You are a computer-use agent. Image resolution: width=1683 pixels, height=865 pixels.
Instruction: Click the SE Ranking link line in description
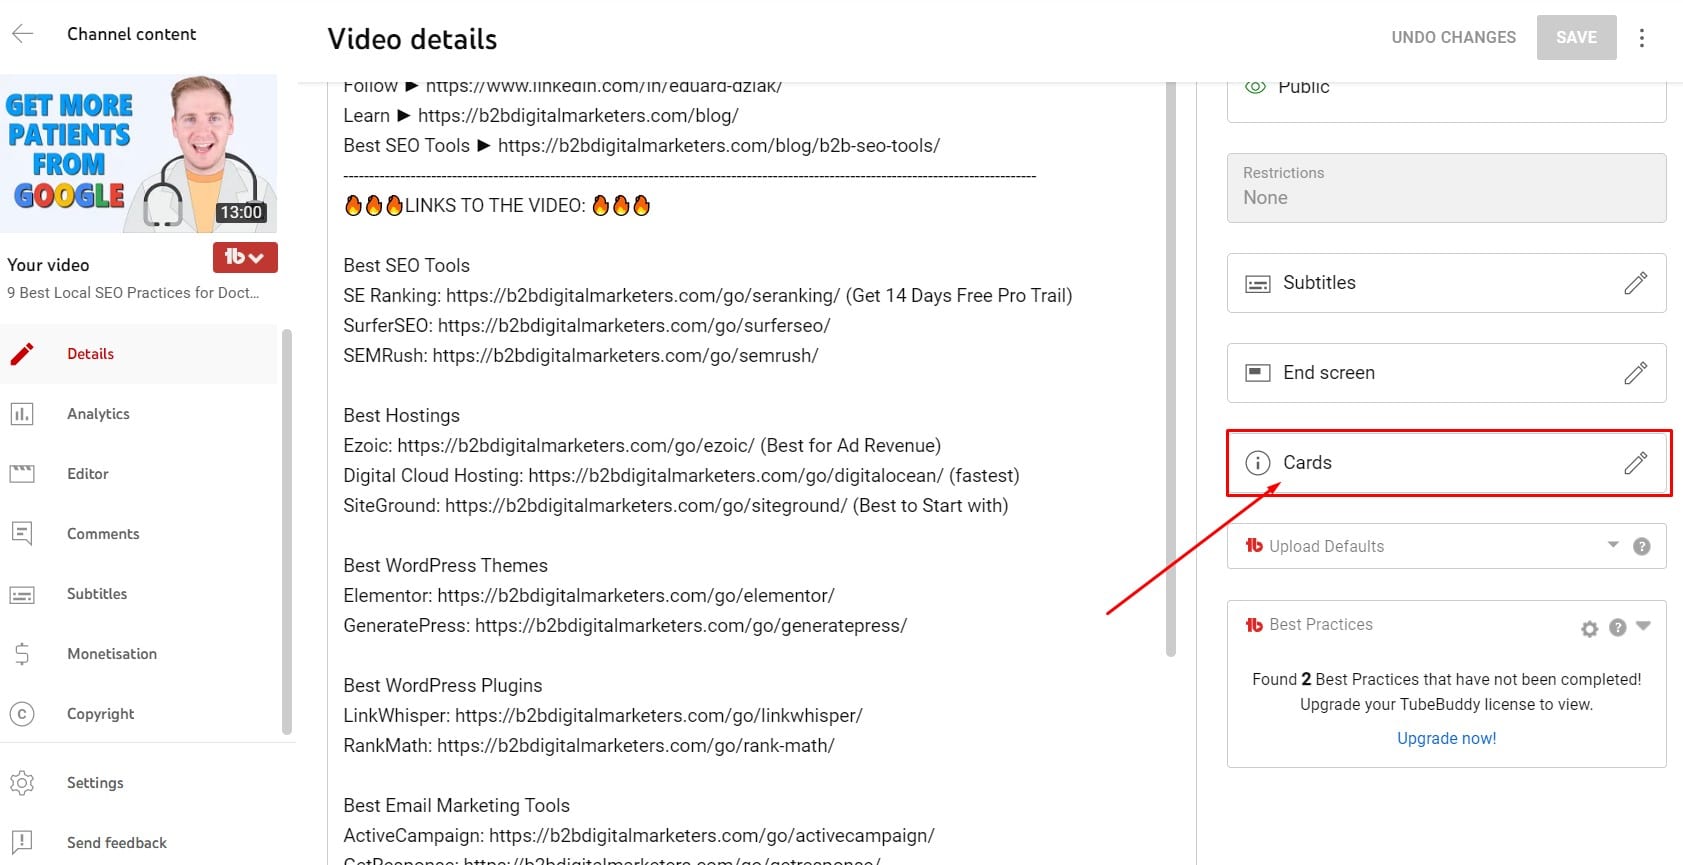pyautogui.click(x=707, y=296)
